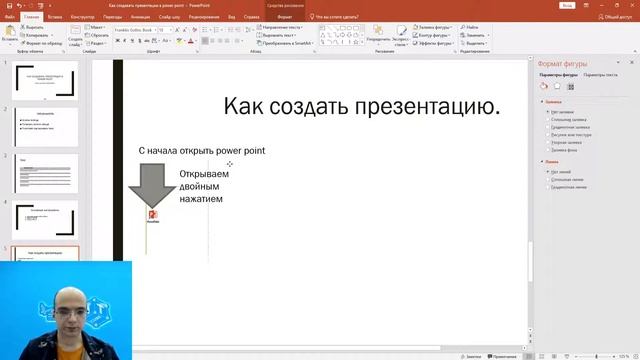Click the Save icon in quick access toolbar

pyautogui.click(x=9, y=6)
